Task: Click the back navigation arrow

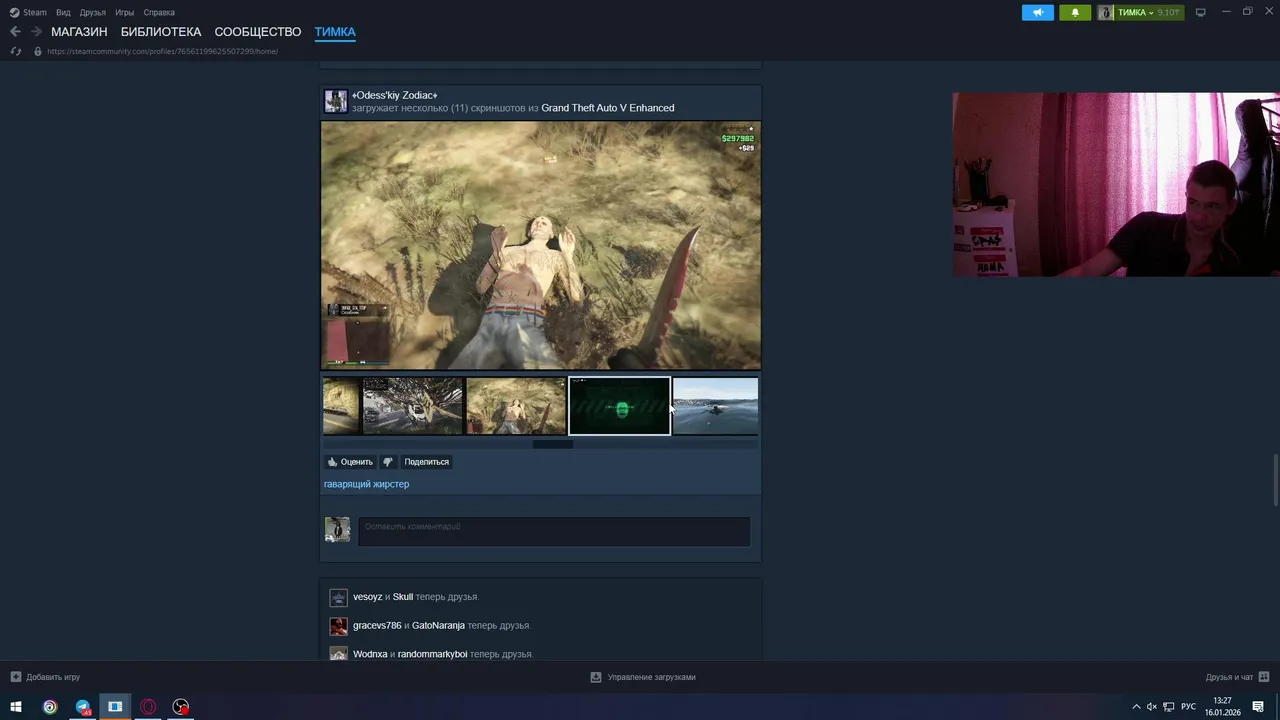Action: click(15, 32)
